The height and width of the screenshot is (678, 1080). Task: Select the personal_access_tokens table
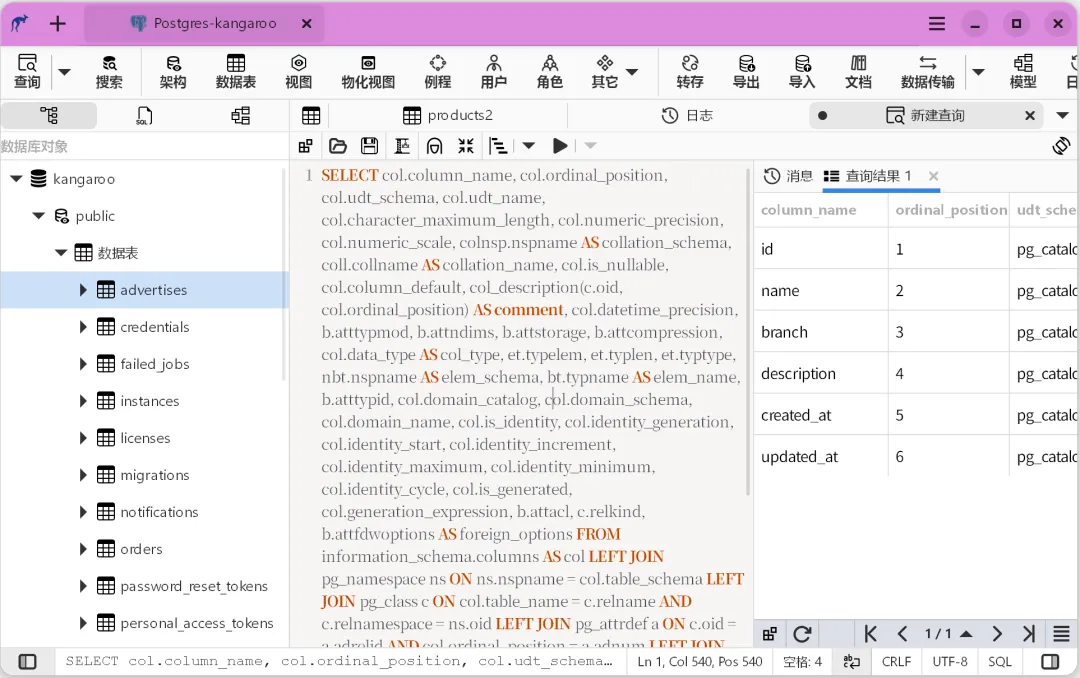[196, 624]
